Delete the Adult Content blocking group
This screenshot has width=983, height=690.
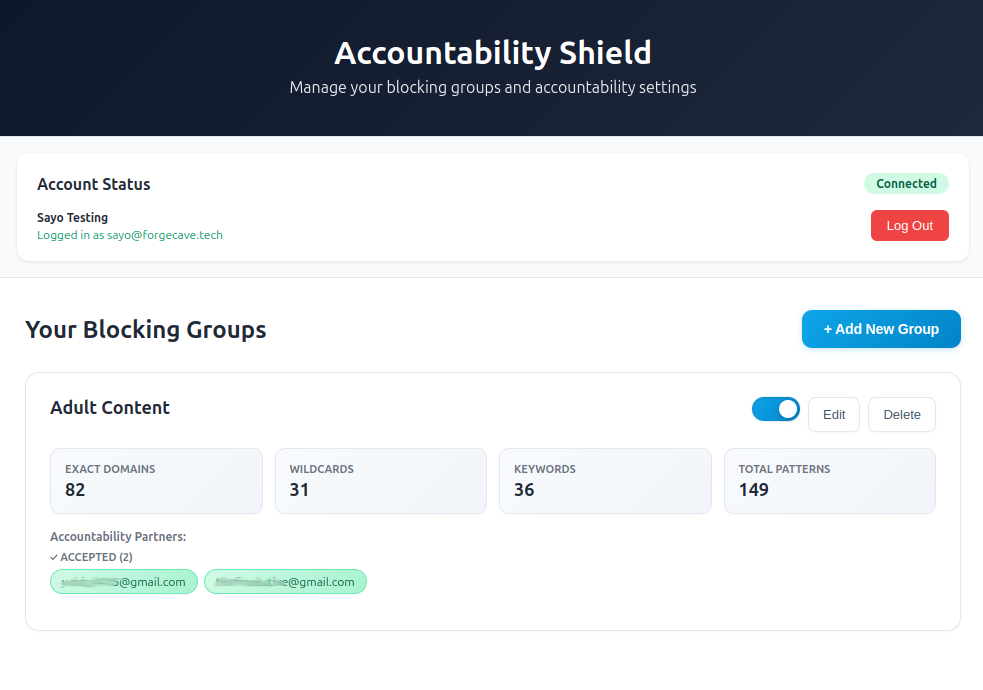[x=901, y=414]
